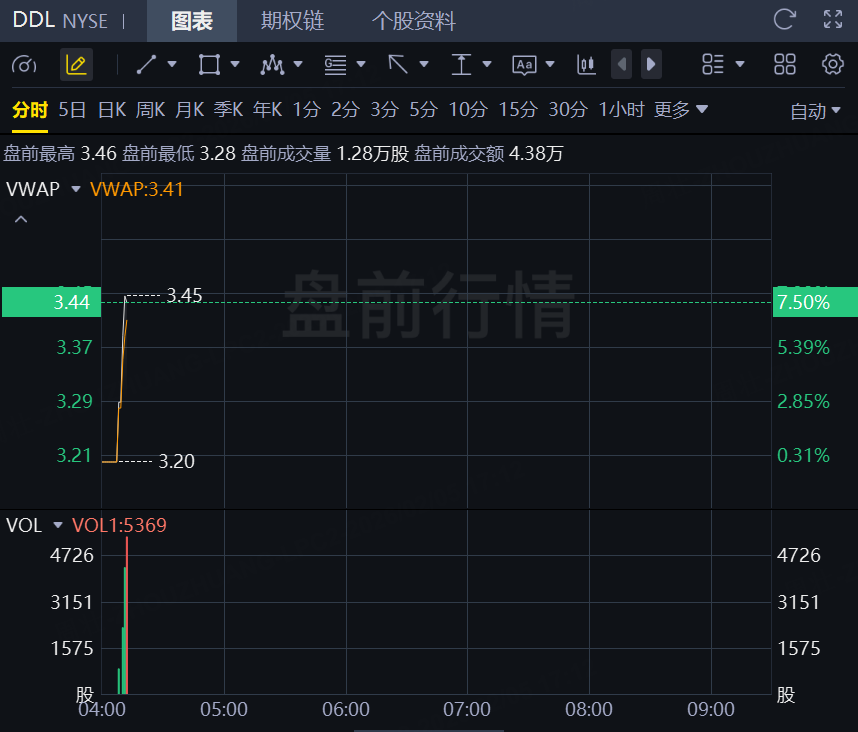Expand the Fibonacci tool dropdown arrow
This screenshot has height=732, width=858.
(361, 65)
